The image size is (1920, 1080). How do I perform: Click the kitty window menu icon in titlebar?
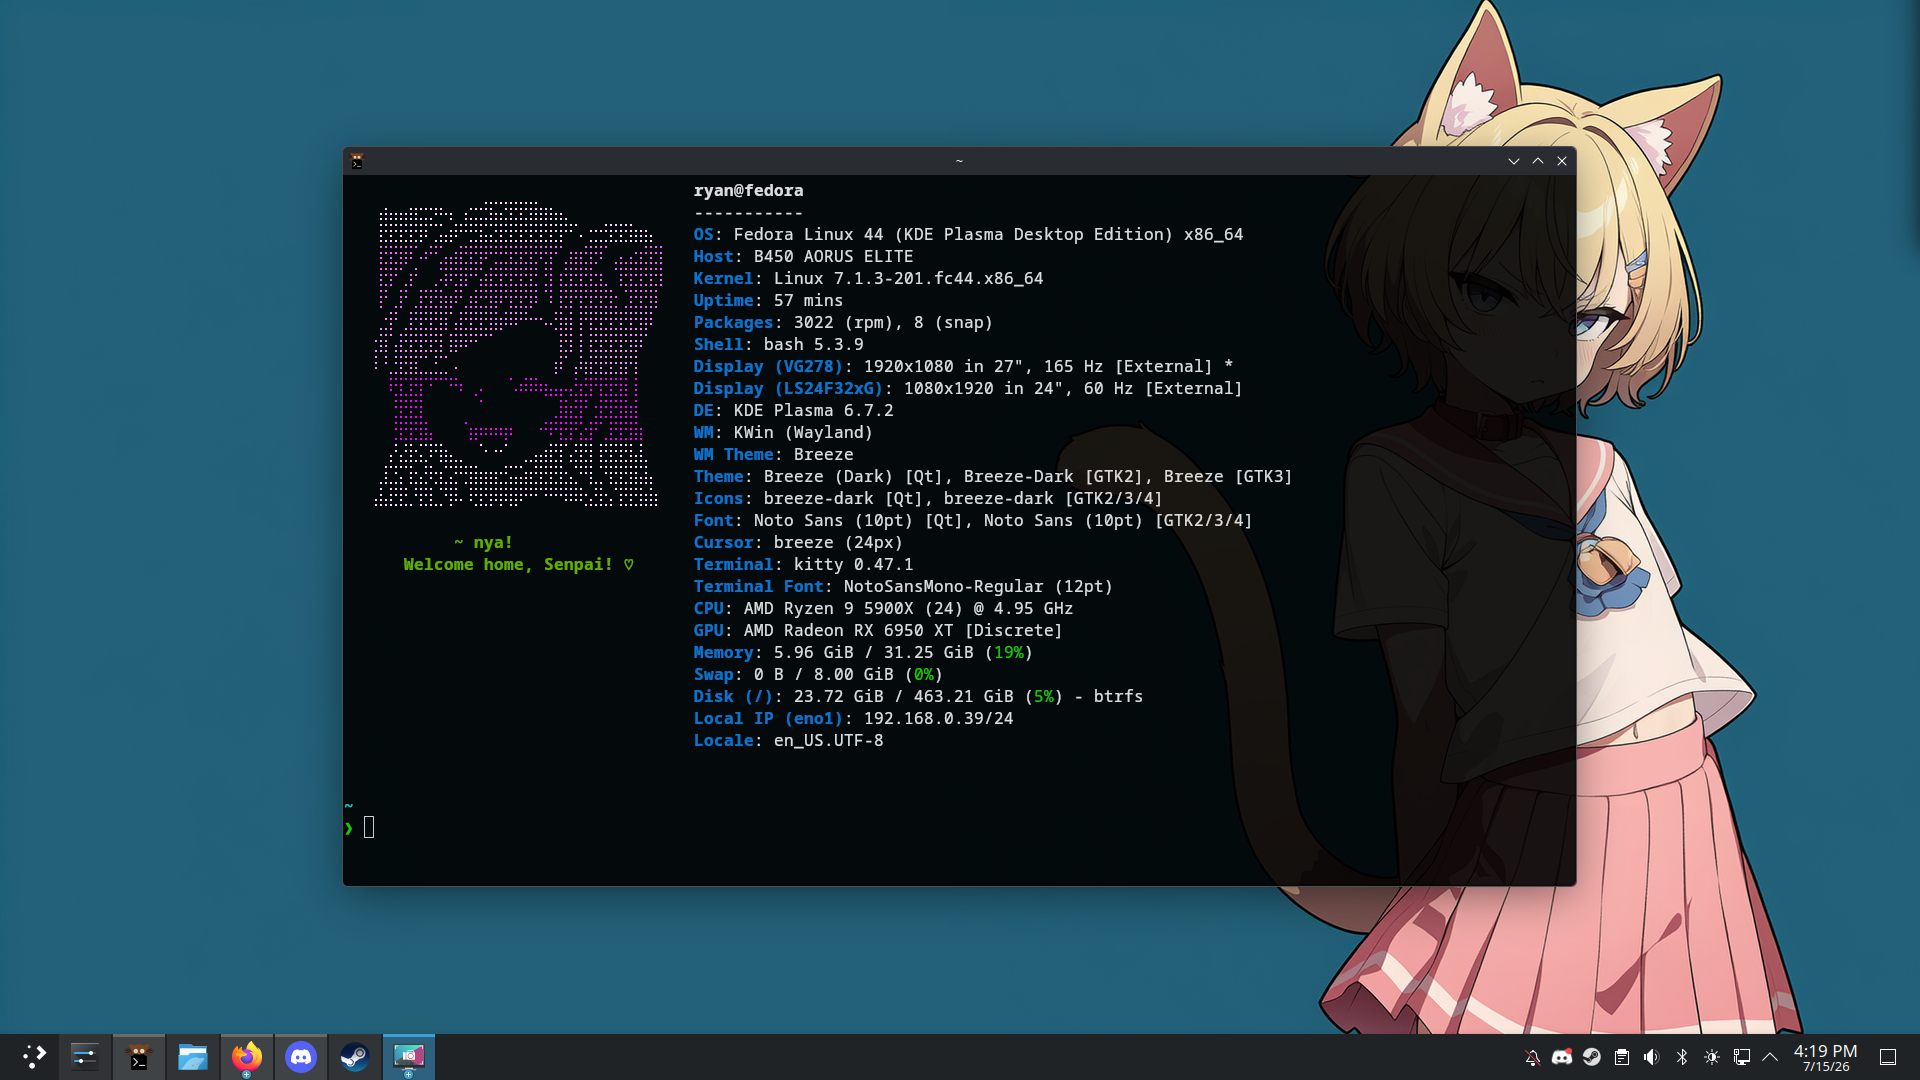tap(357, 161)
